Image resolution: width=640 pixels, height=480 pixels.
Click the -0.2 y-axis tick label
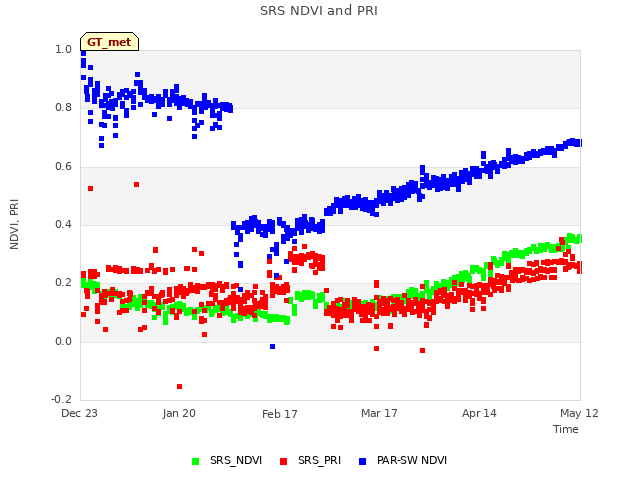(x=61, y=399)
